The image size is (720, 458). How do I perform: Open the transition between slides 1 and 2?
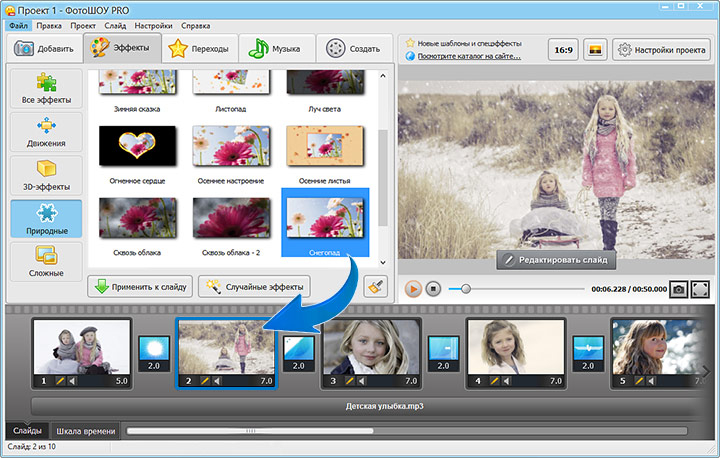[x=154, y=354]
